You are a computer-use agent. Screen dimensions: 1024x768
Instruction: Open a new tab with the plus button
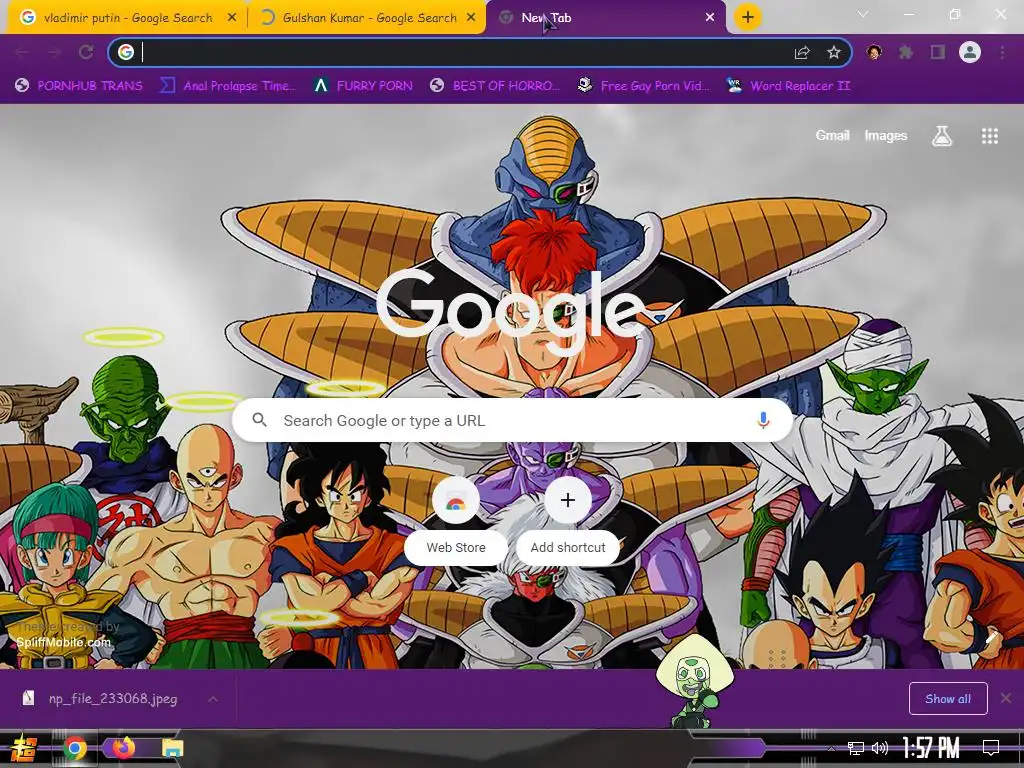click(748, 17)
